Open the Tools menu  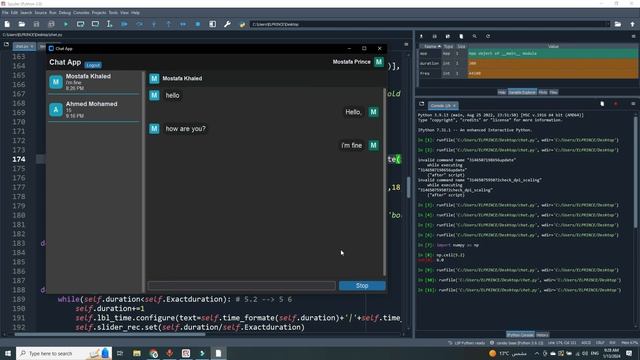coord(113,13)
